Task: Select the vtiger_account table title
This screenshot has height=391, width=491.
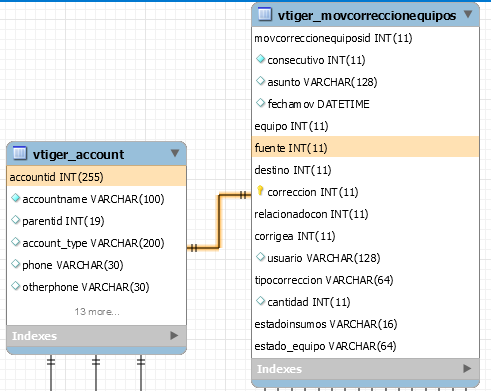Action: pos(79,154)
